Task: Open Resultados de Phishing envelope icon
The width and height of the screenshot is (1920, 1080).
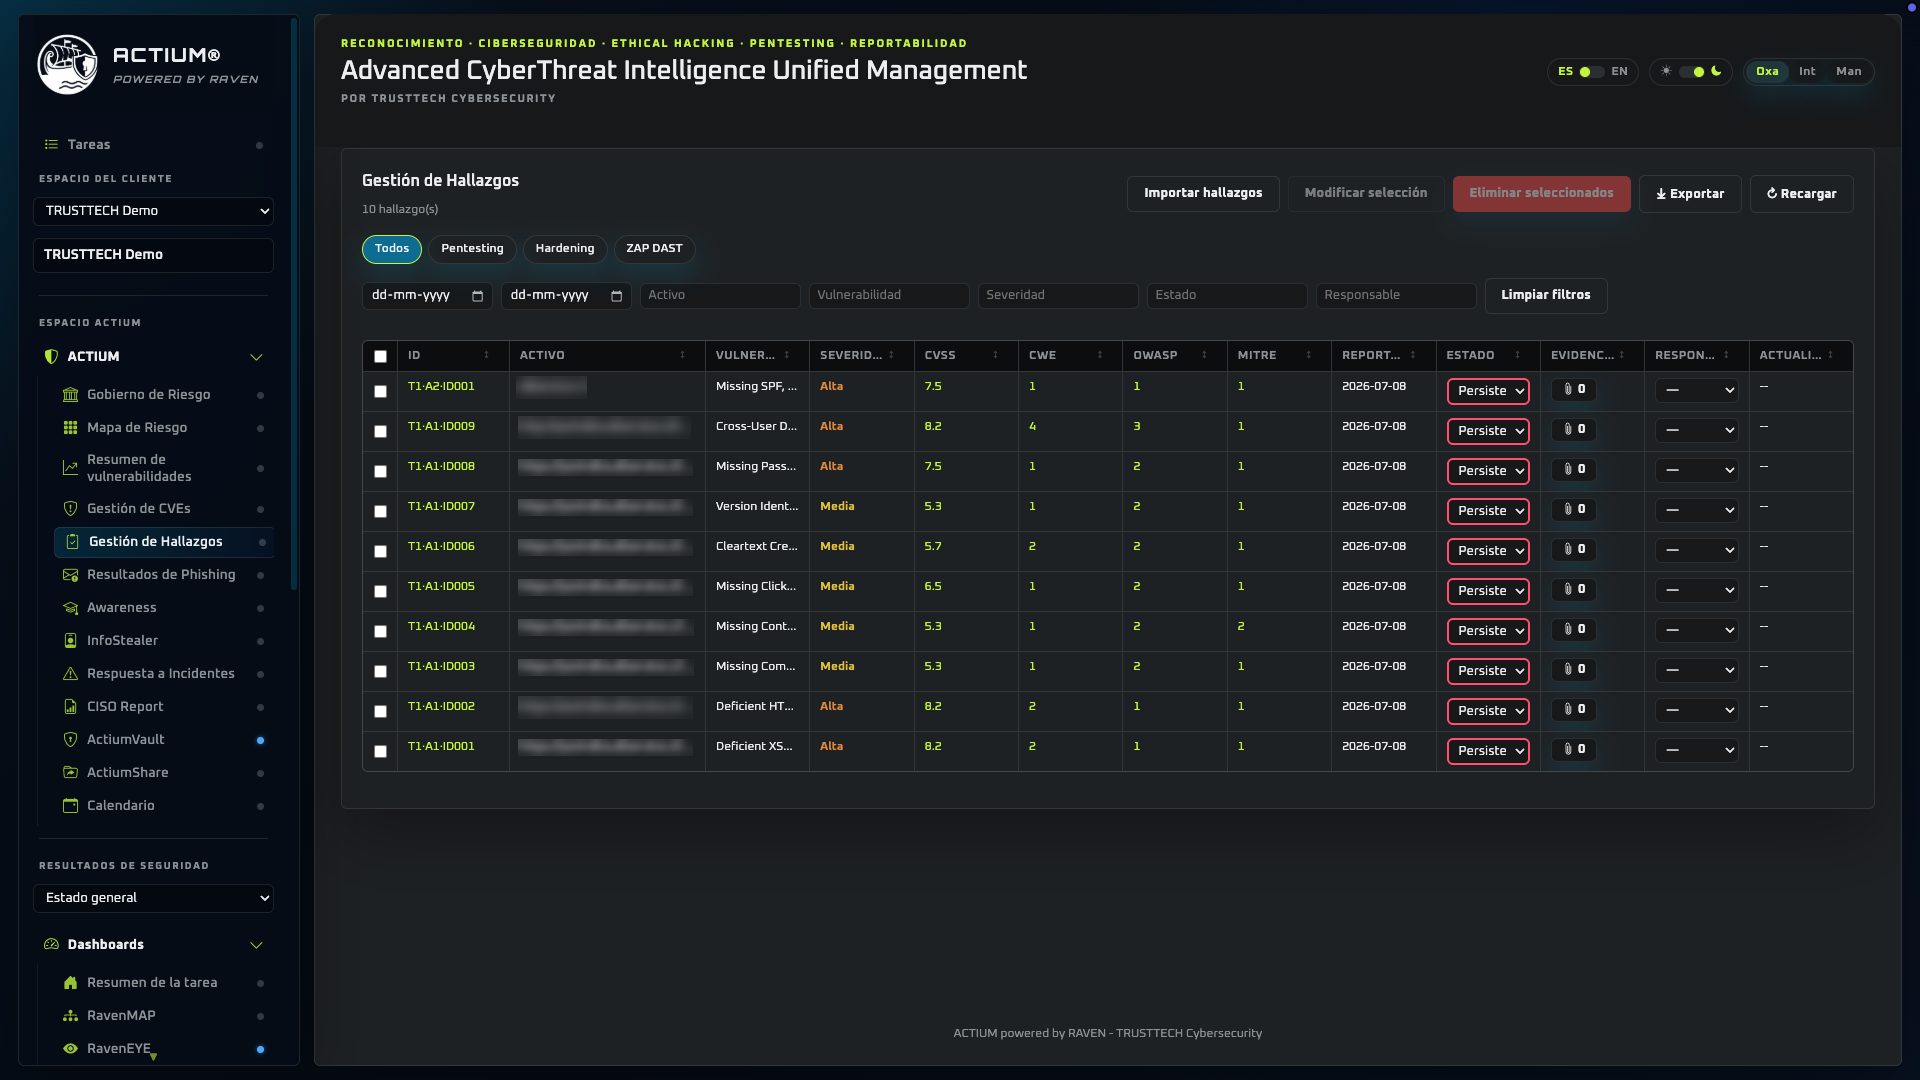Action: coord(70,575)
